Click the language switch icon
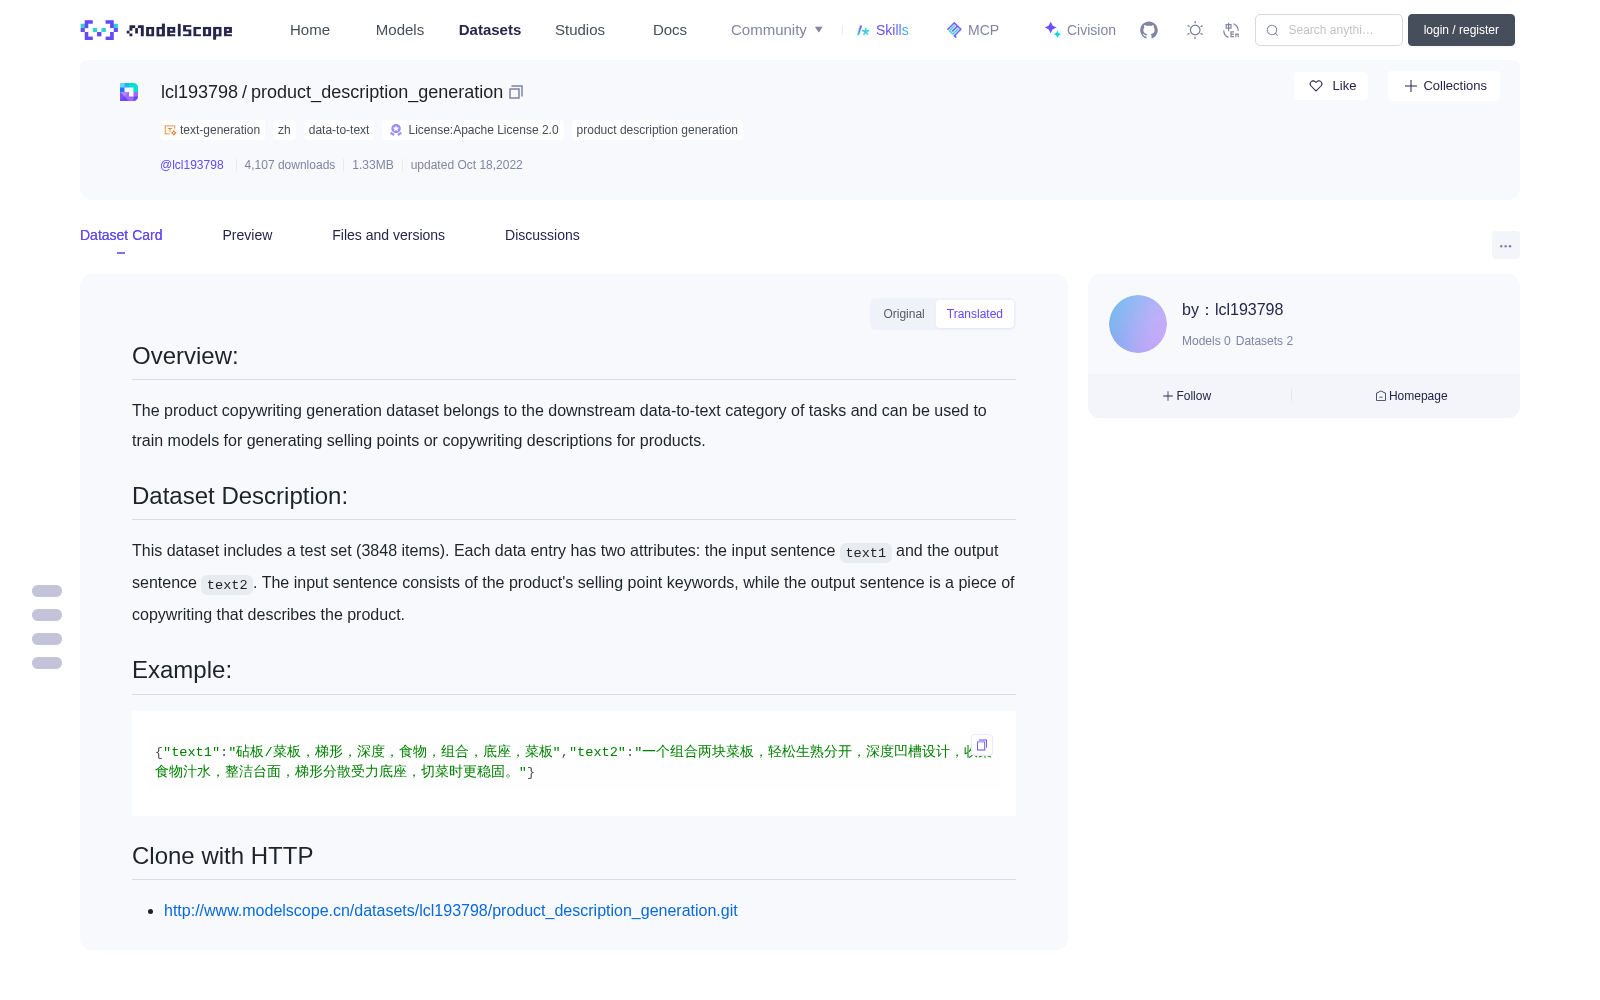1600x1000 pixels. pos(1231,30)
